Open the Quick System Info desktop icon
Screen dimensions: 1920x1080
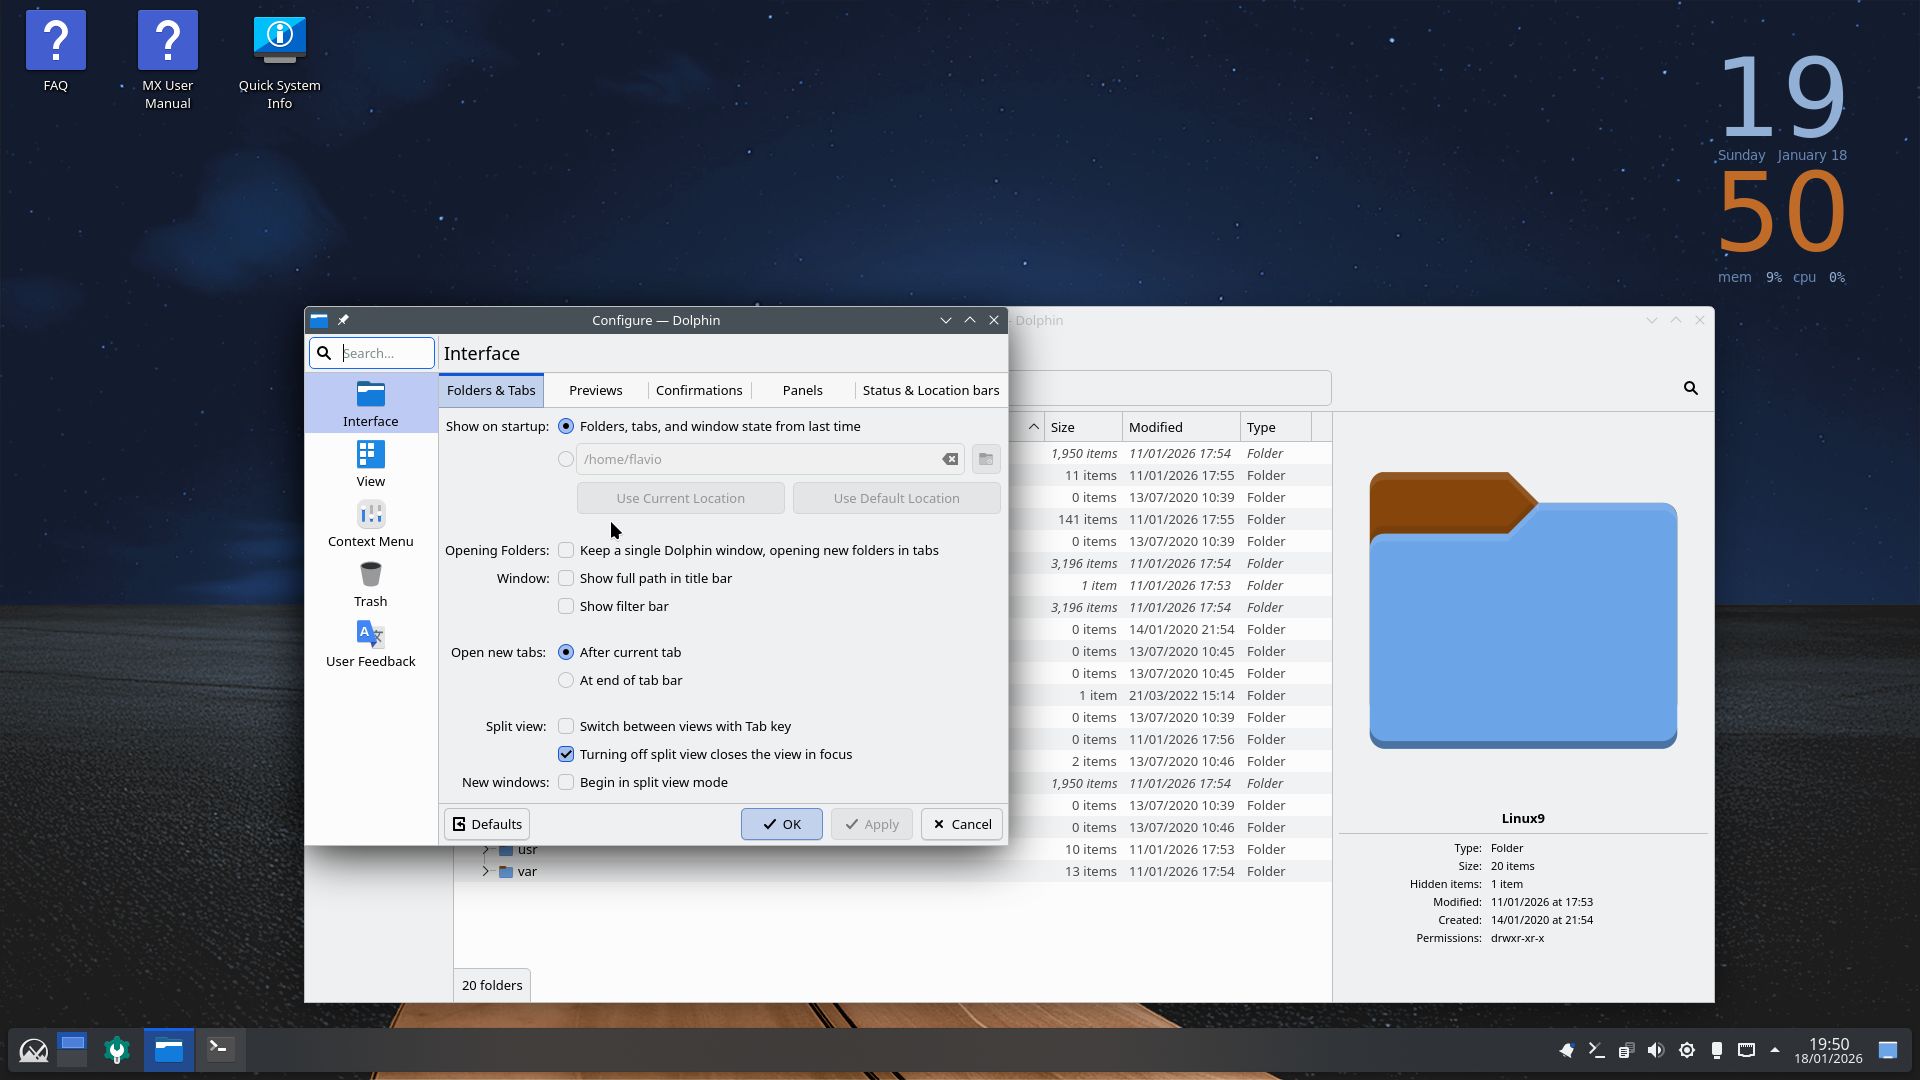[x=279, y=60]
